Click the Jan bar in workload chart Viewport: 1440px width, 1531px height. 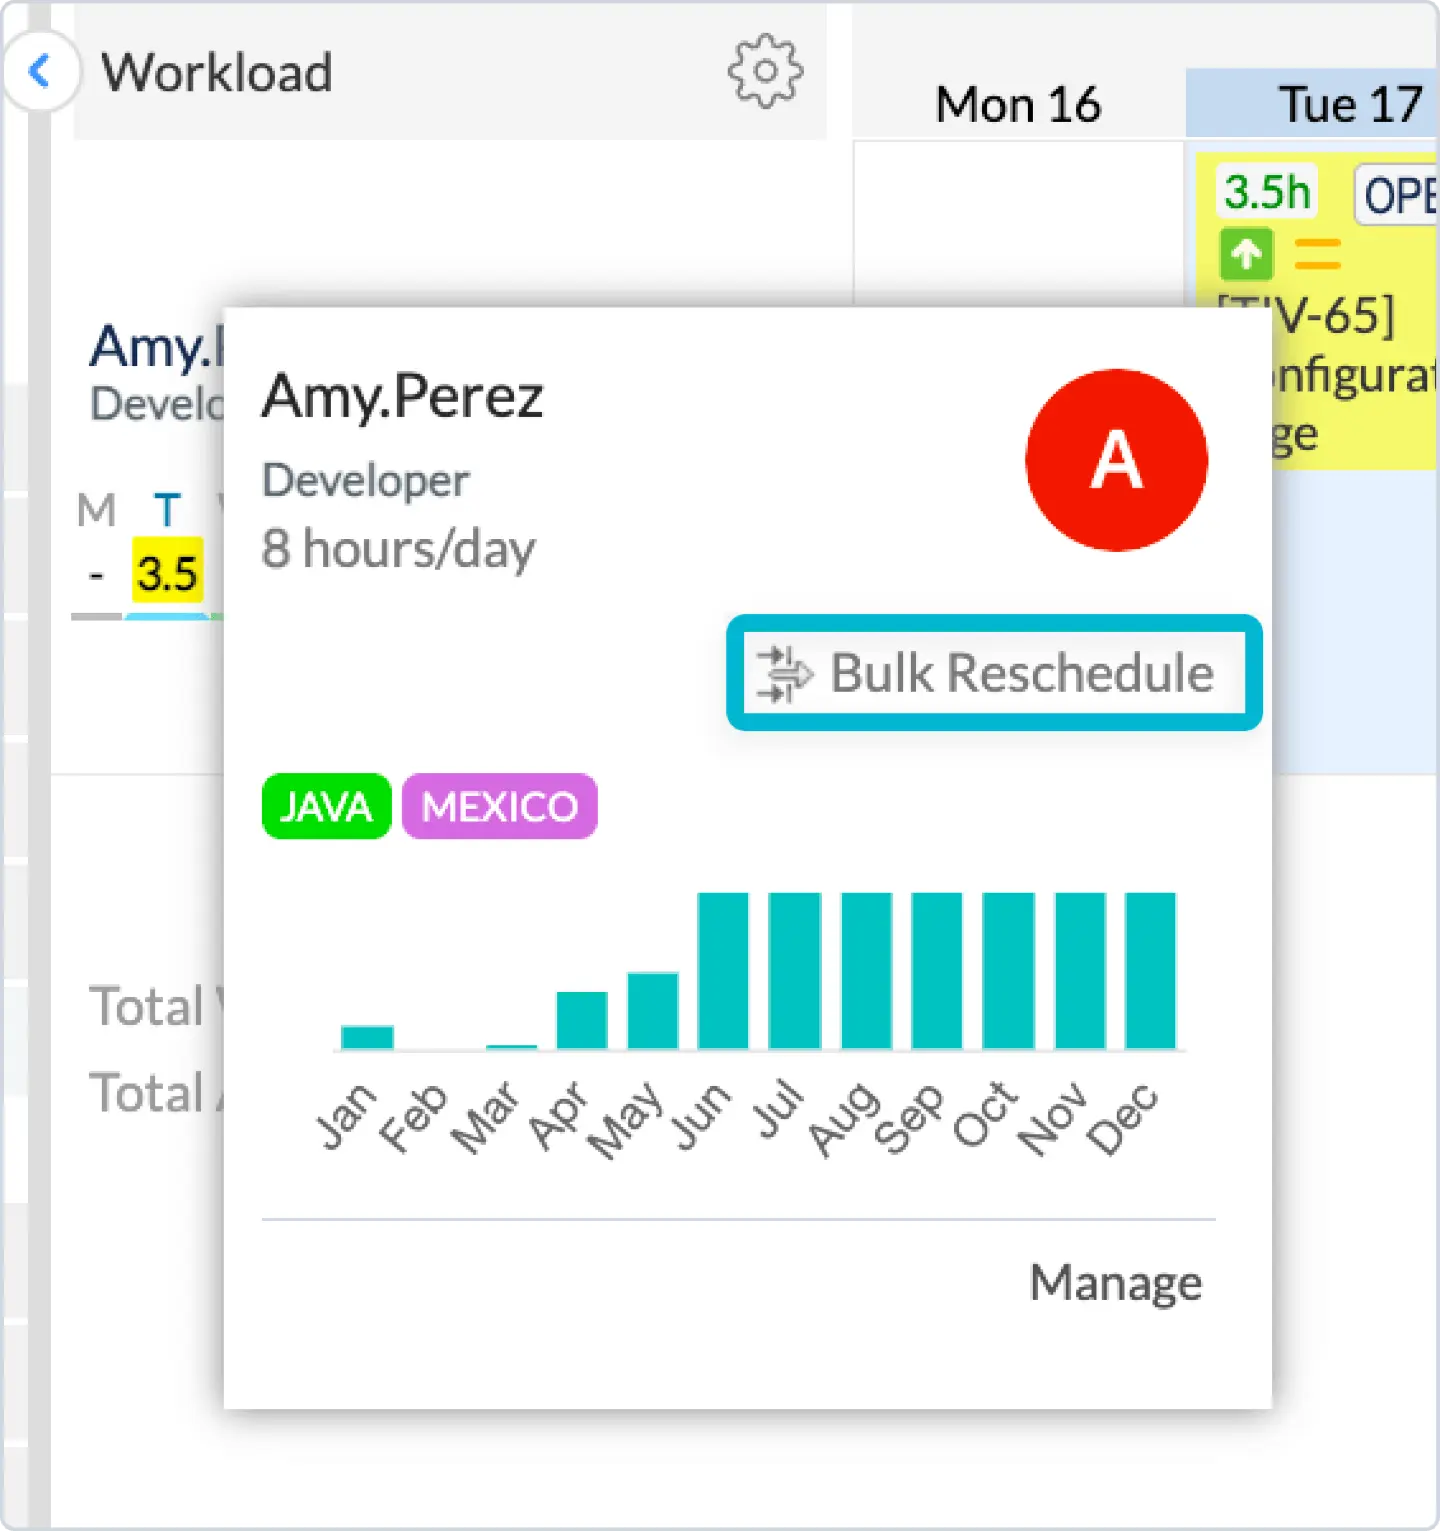tap(367, 1037)
